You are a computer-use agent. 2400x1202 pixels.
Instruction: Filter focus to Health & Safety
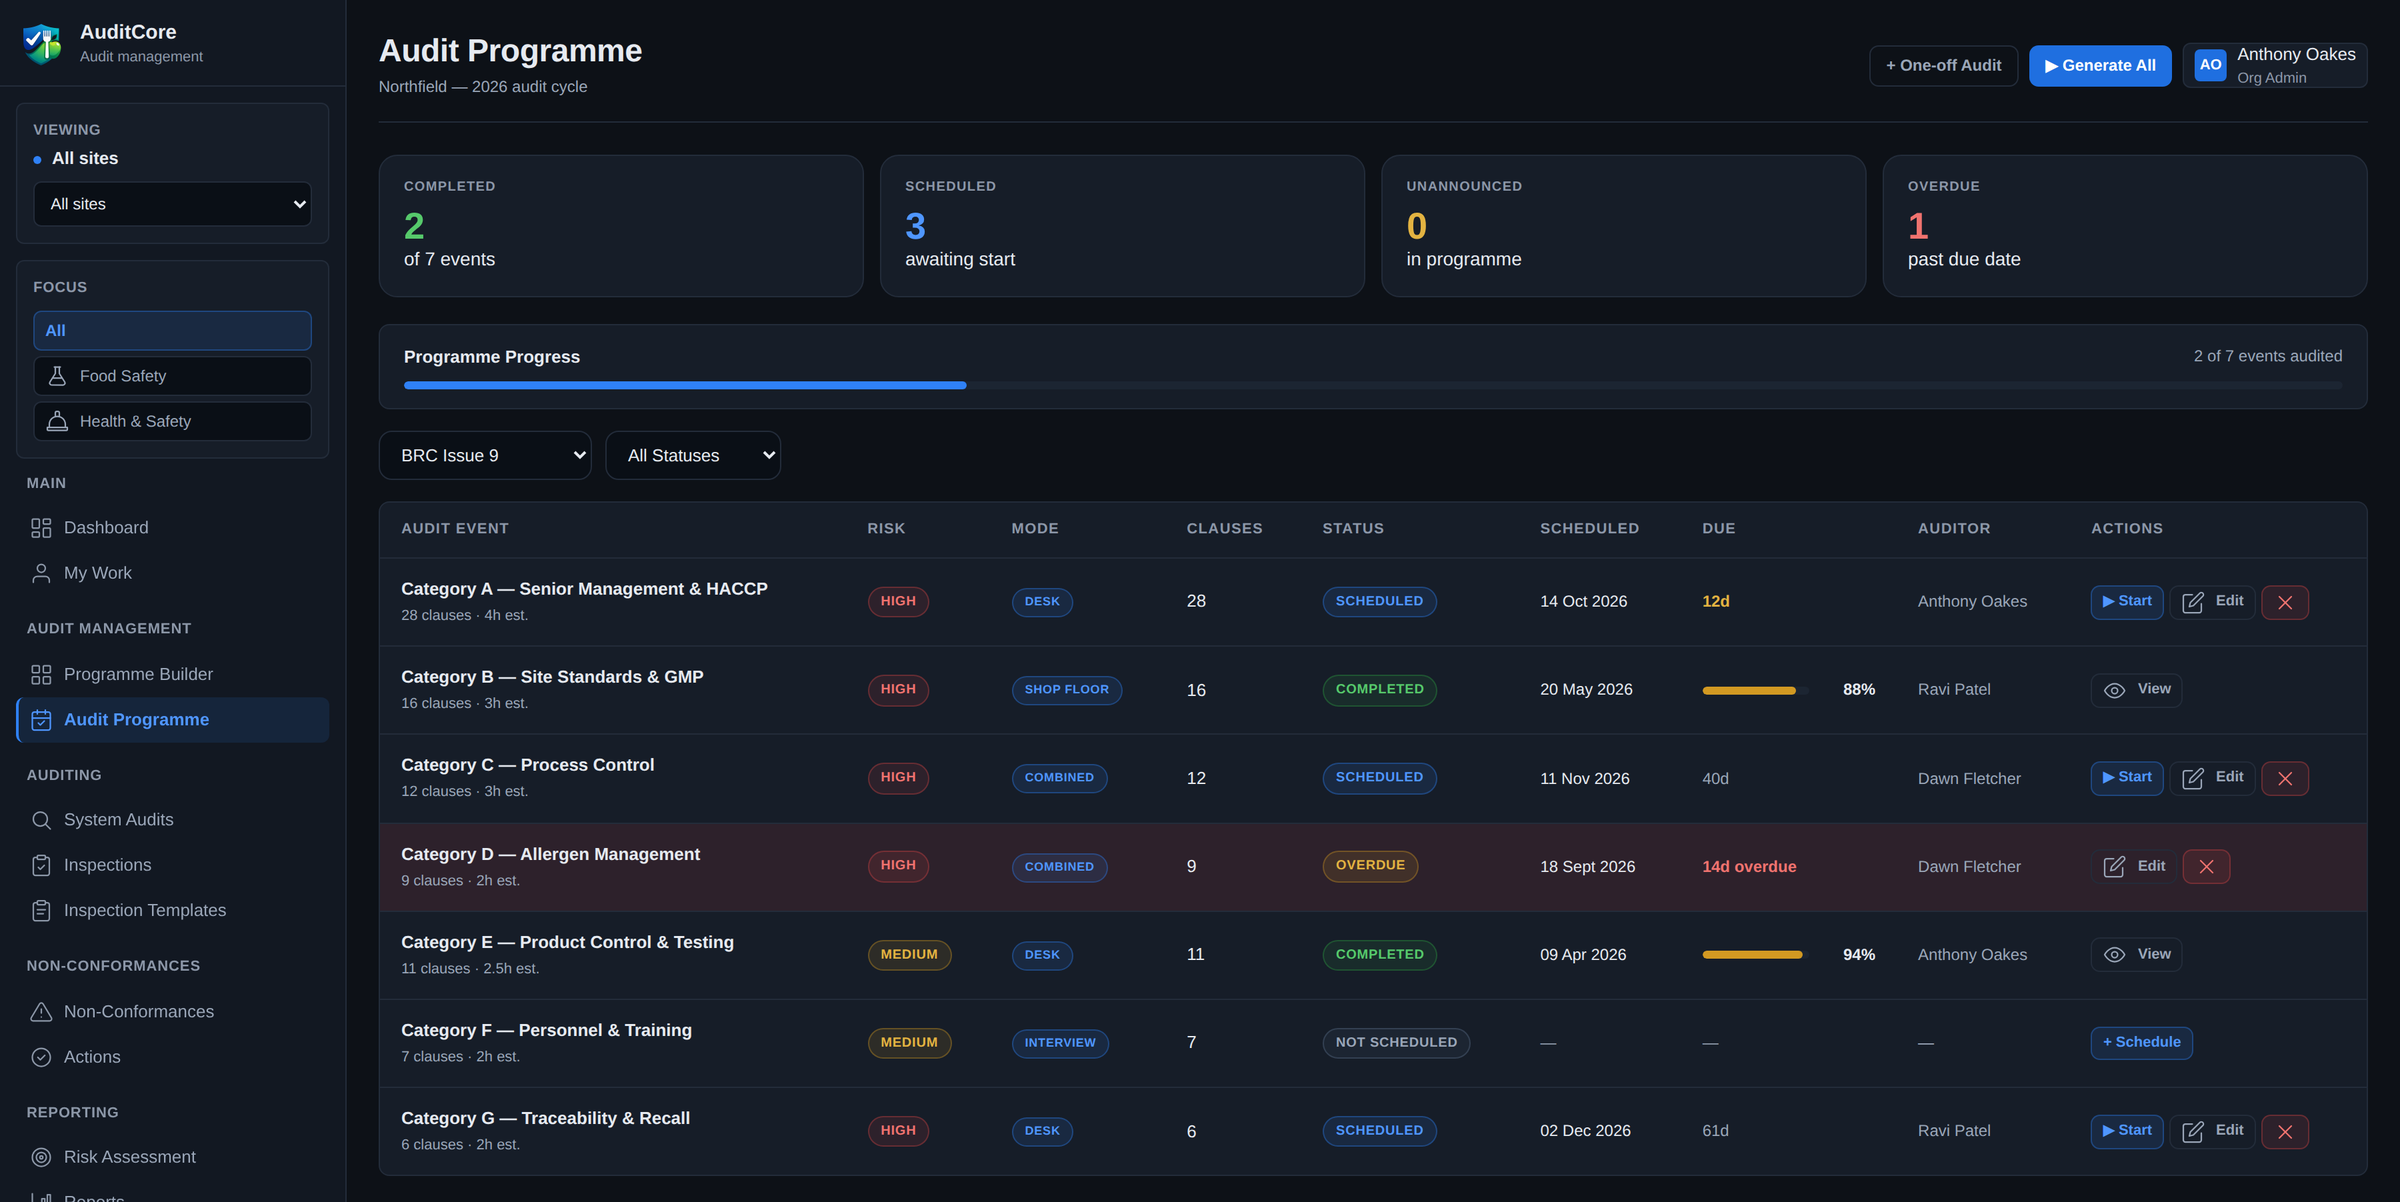pos(172,421)
